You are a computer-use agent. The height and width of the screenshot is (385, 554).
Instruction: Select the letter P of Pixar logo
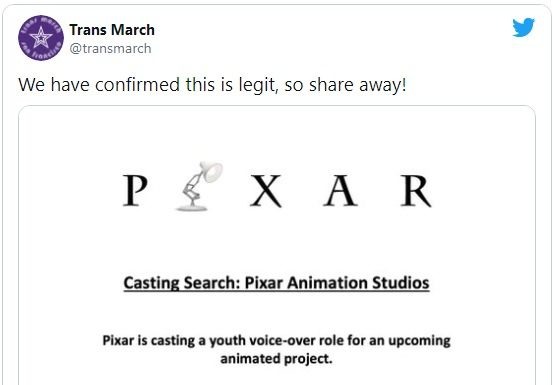click(x=135, y=190)
